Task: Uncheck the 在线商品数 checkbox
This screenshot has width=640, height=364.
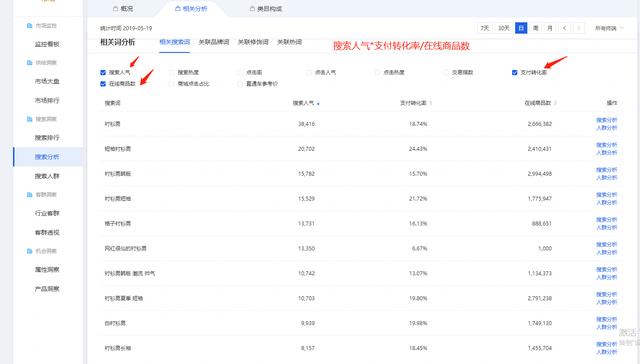Action: point(103,84)
